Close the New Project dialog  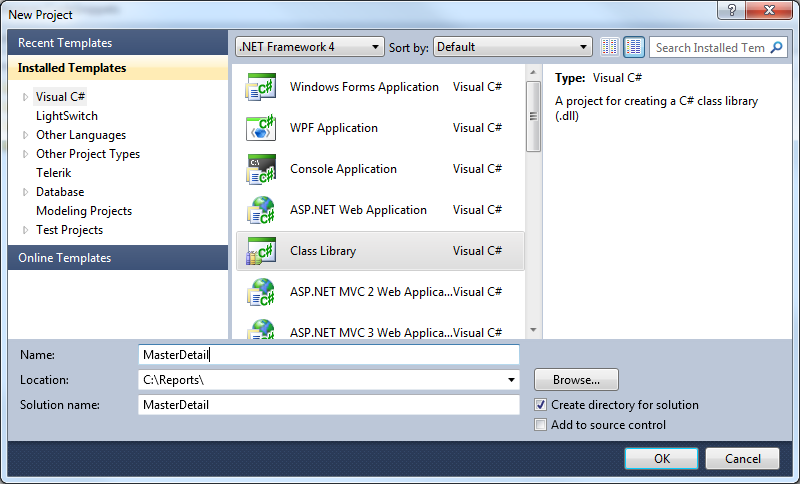click(770, 10)
